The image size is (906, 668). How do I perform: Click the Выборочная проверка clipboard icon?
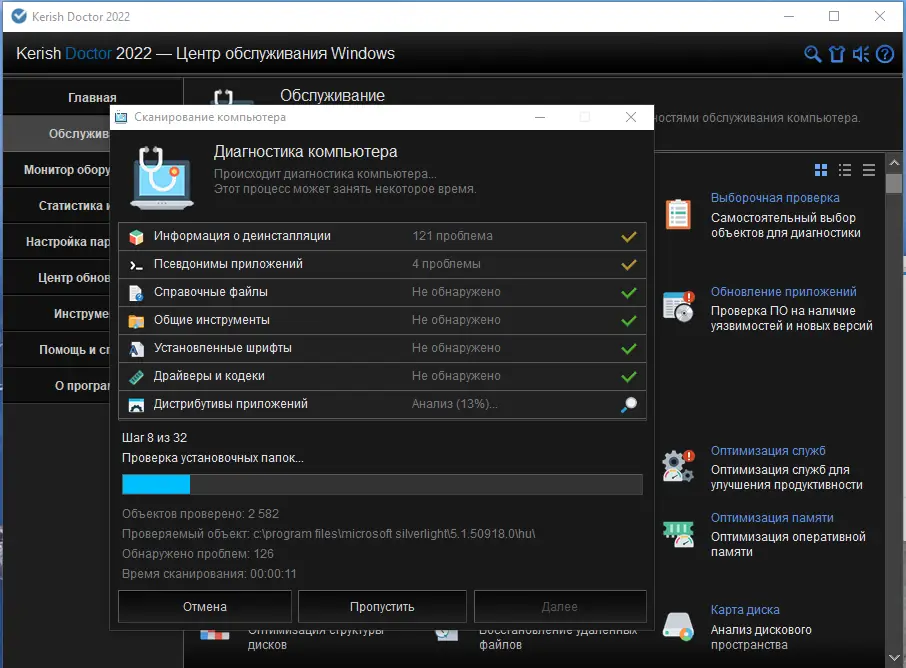pyautogui.click(x=678, y=214)
